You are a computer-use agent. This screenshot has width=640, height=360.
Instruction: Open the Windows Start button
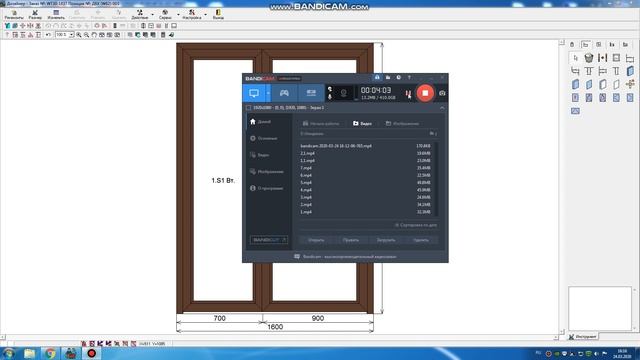pyautogui.click(x=8, y=353)
